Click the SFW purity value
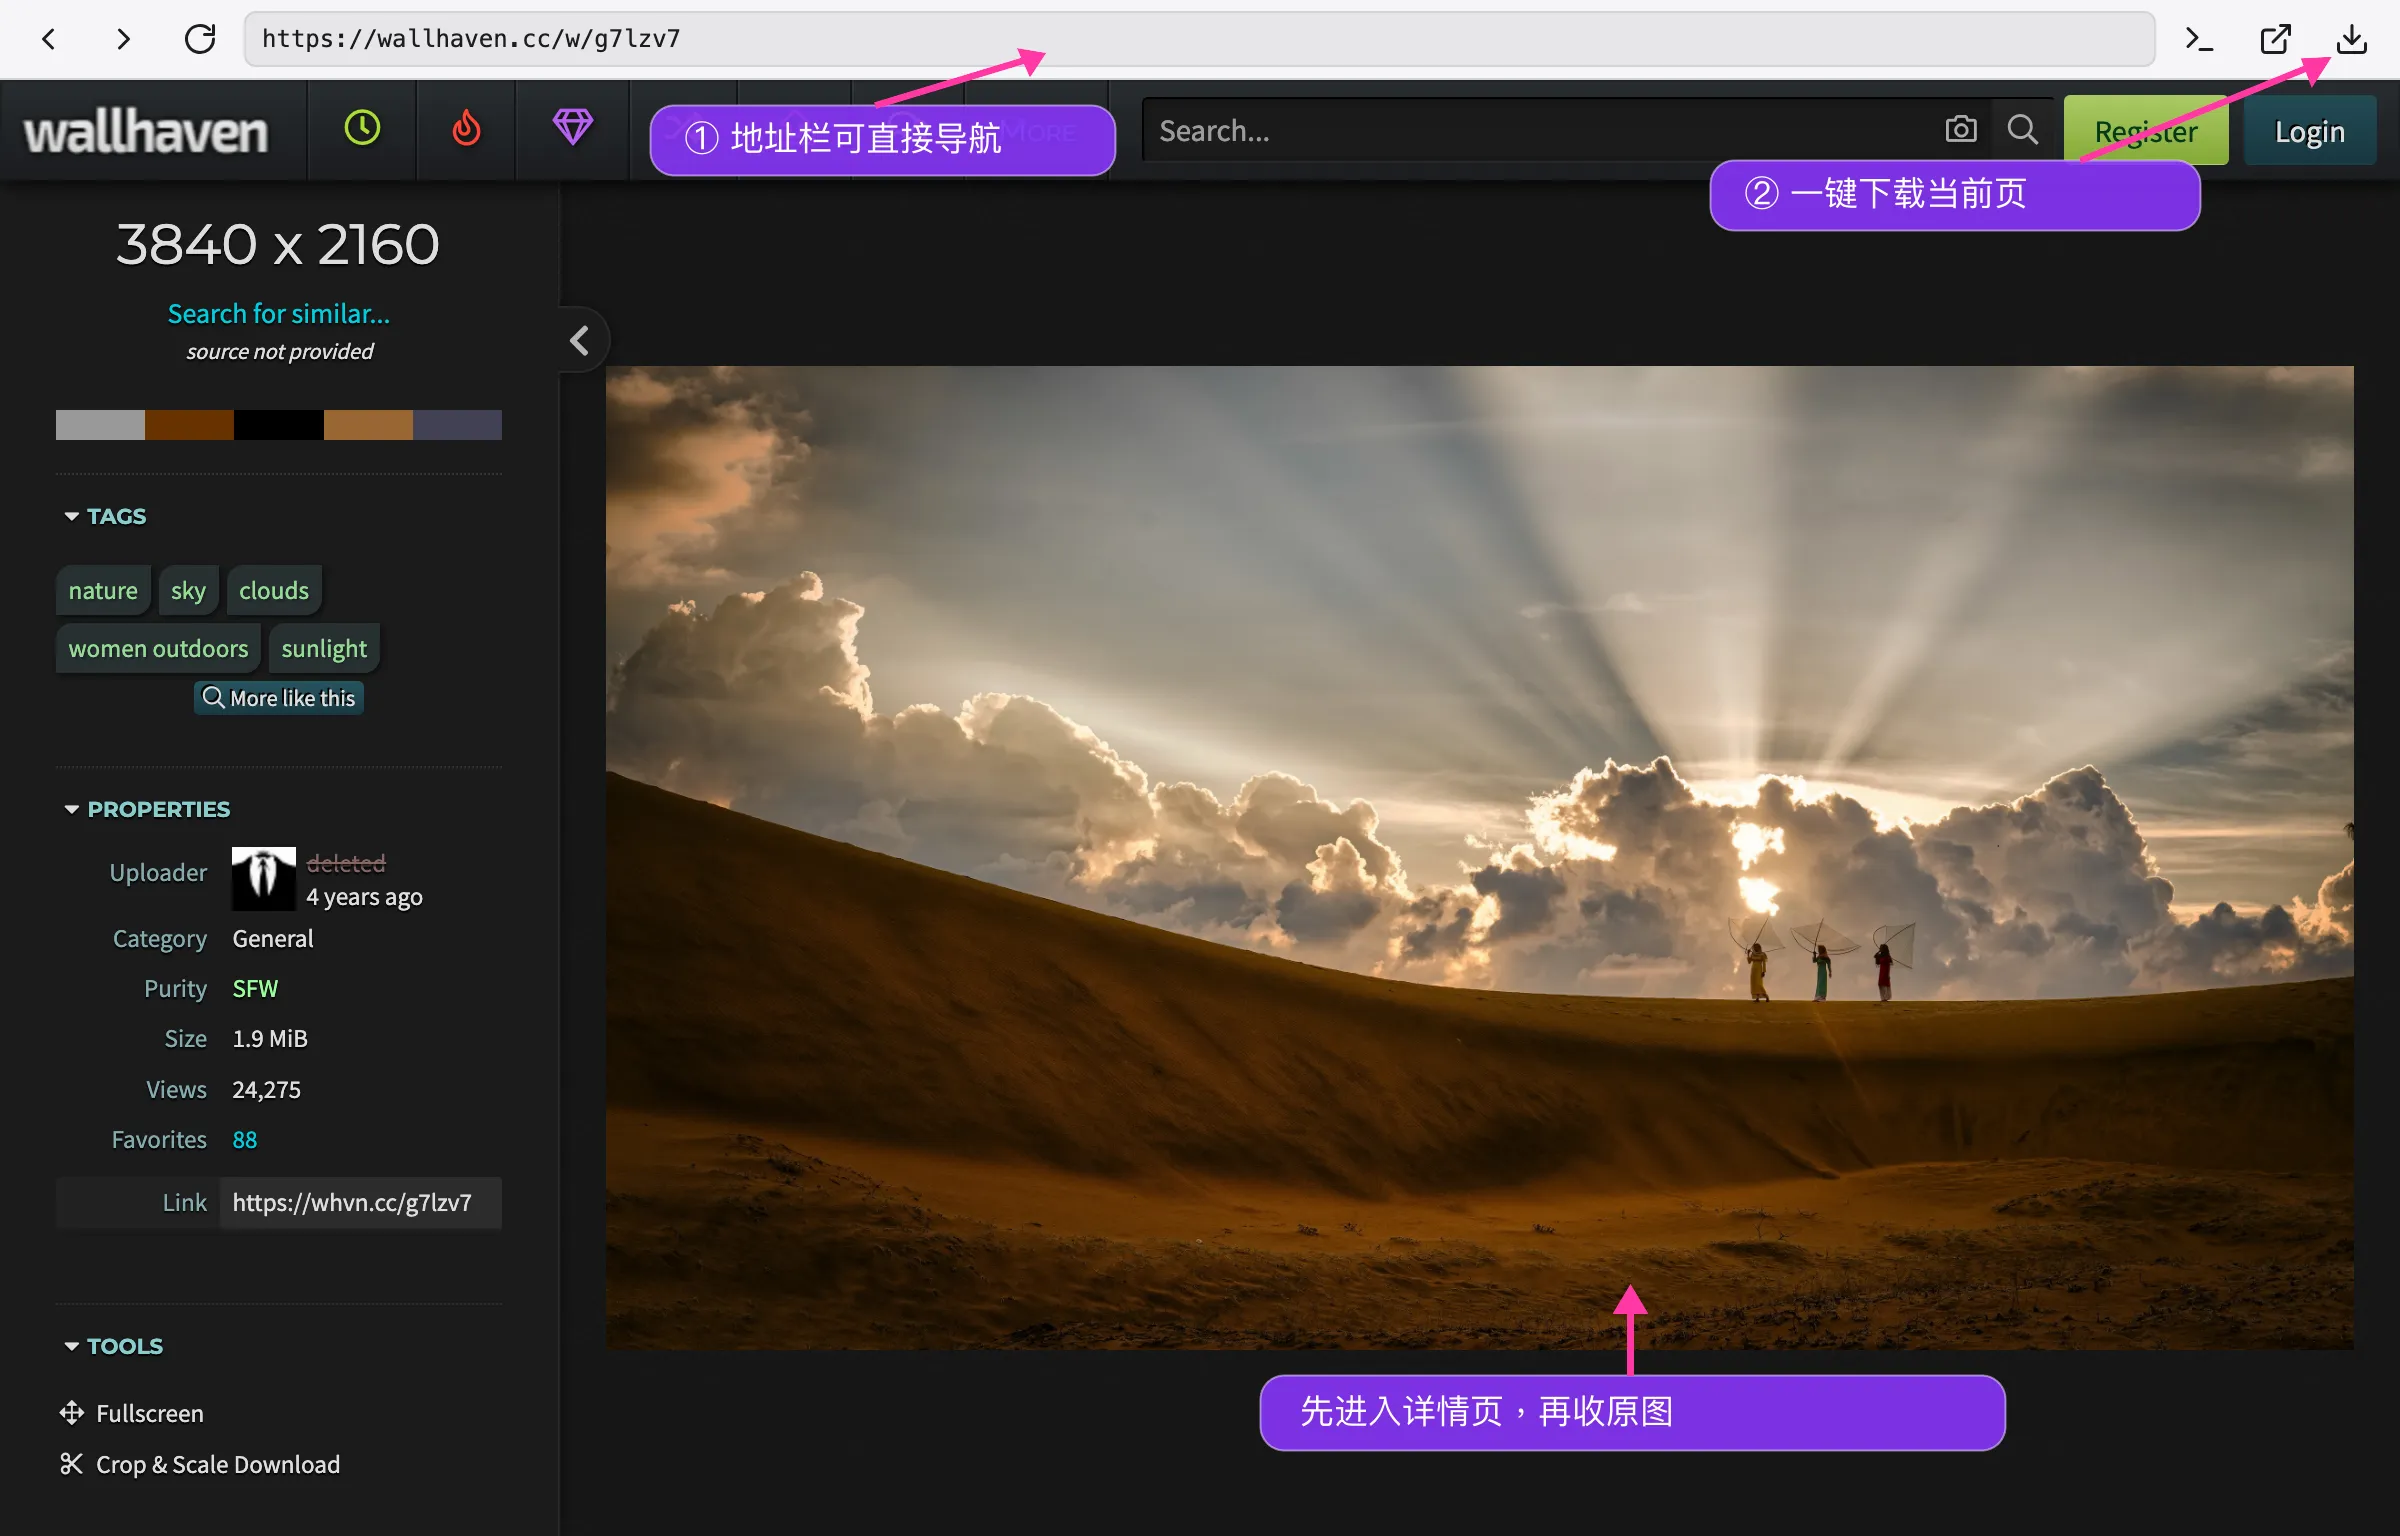The width and height of the screenshot is (2400, 1536). click(x=255, y=988)
